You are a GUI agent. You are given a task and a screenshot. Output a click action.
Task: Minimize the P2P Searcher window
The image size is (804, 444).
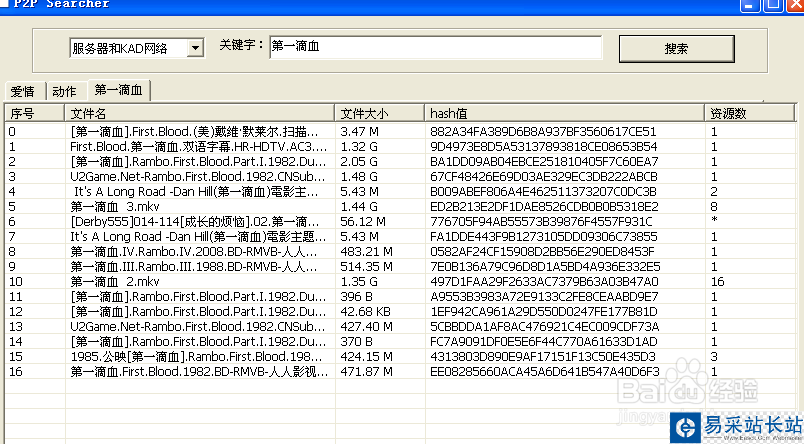750,5
